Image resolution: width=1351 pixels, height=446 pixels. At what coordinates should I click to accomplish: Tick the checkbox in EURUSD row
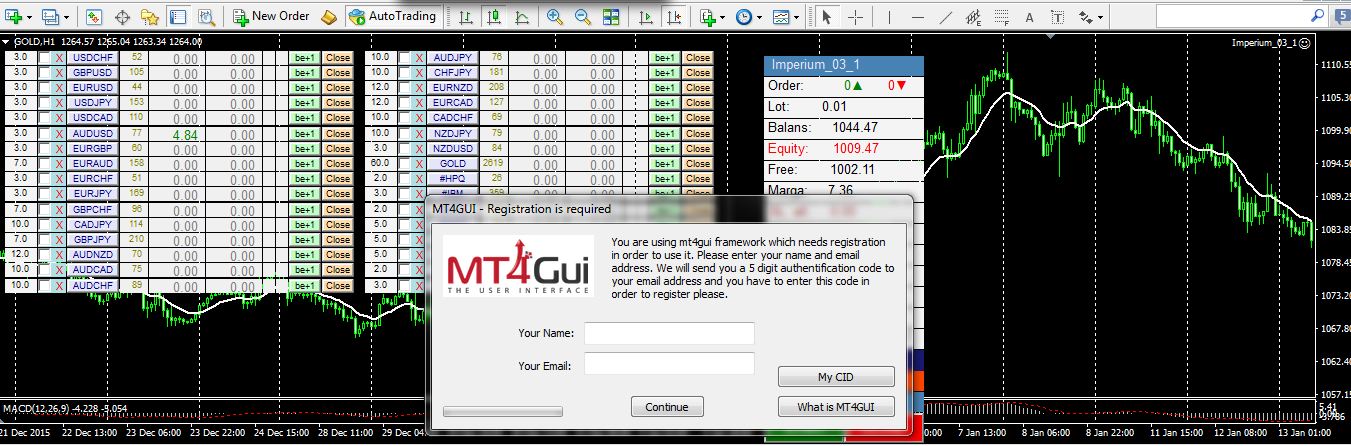coord(44,88)
